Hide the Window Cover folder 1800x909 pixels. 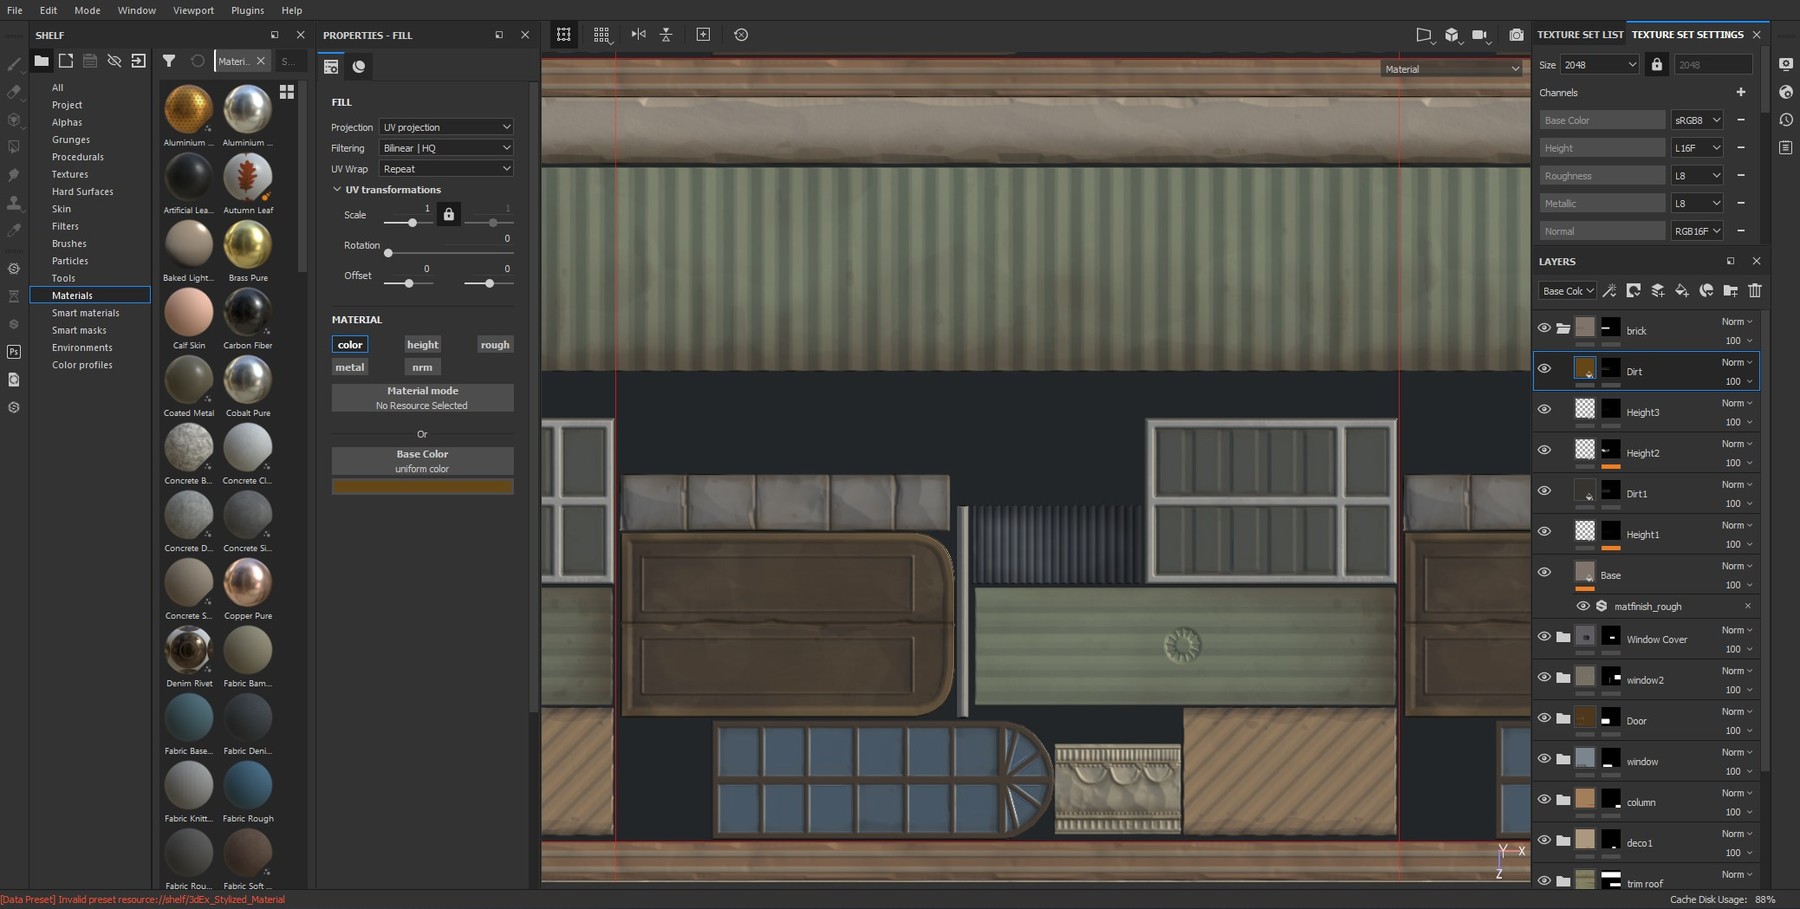click(1544, 637)
